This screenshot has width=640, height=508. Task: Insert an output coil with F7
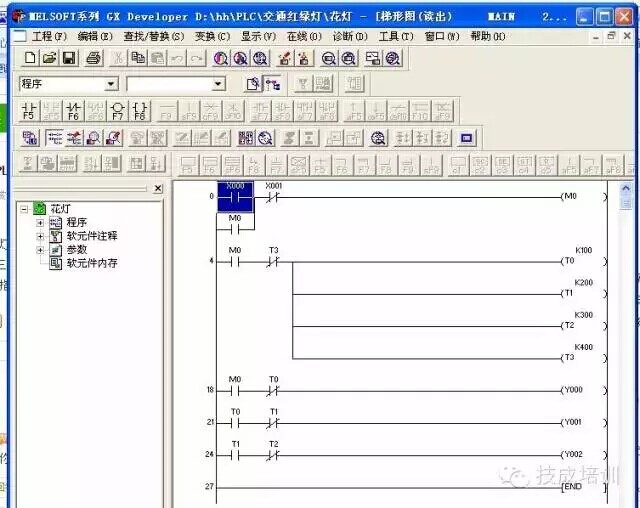click(118, 110)
